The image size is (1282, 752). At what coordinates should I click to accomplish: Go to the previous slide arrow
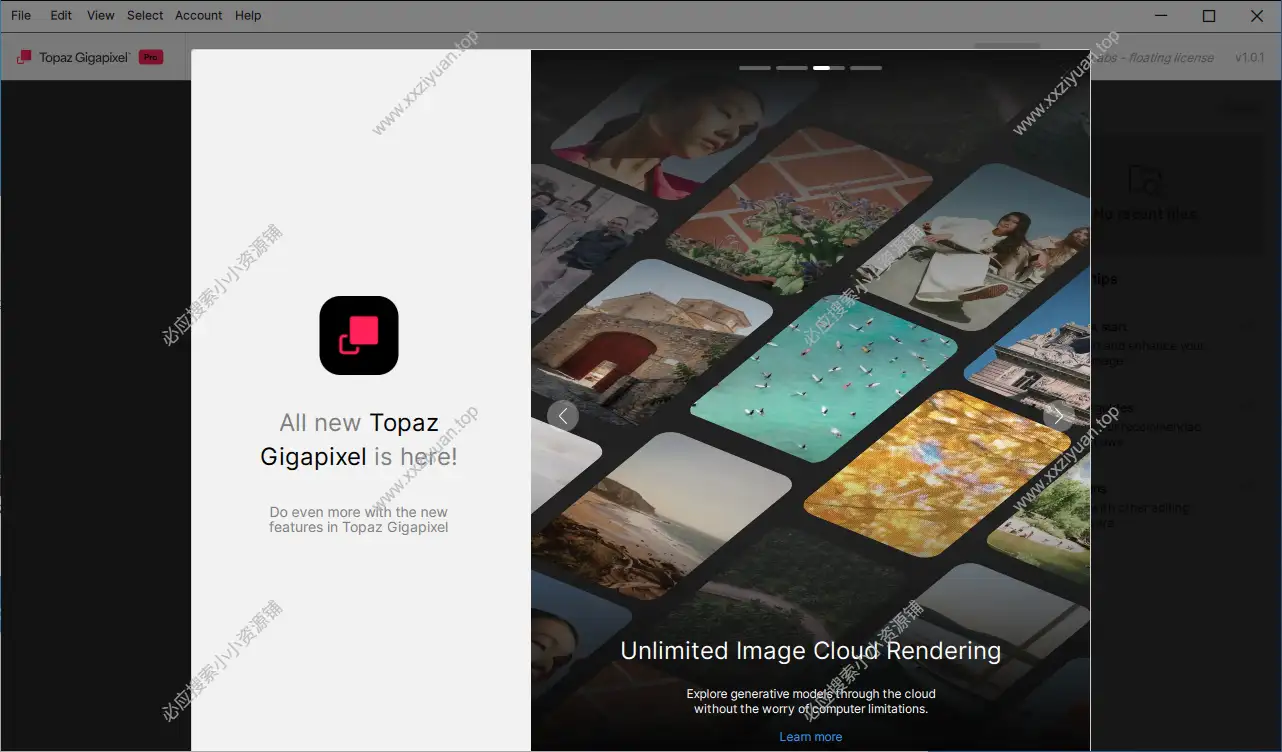point(562,415)
